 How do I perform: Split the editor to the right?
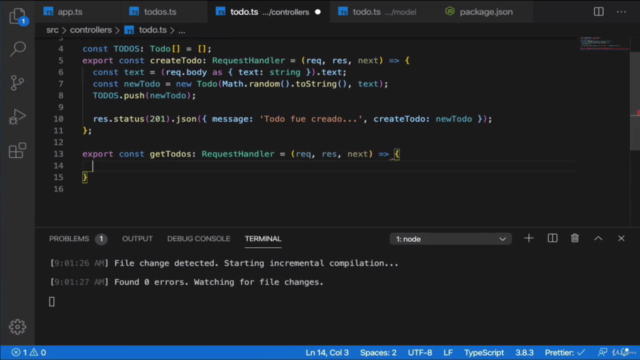pos(598,12)
